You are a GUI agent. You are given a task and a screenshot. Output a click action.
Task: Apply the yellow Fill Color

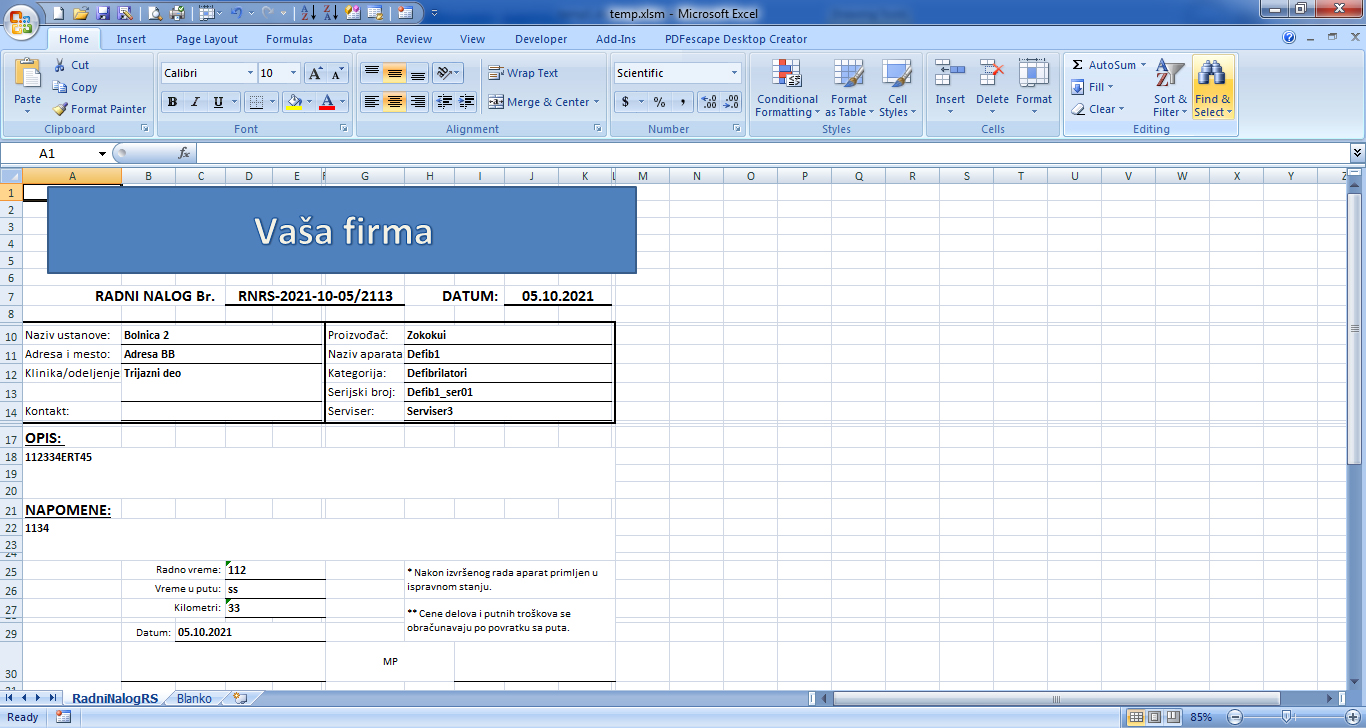tap(293, 102)
